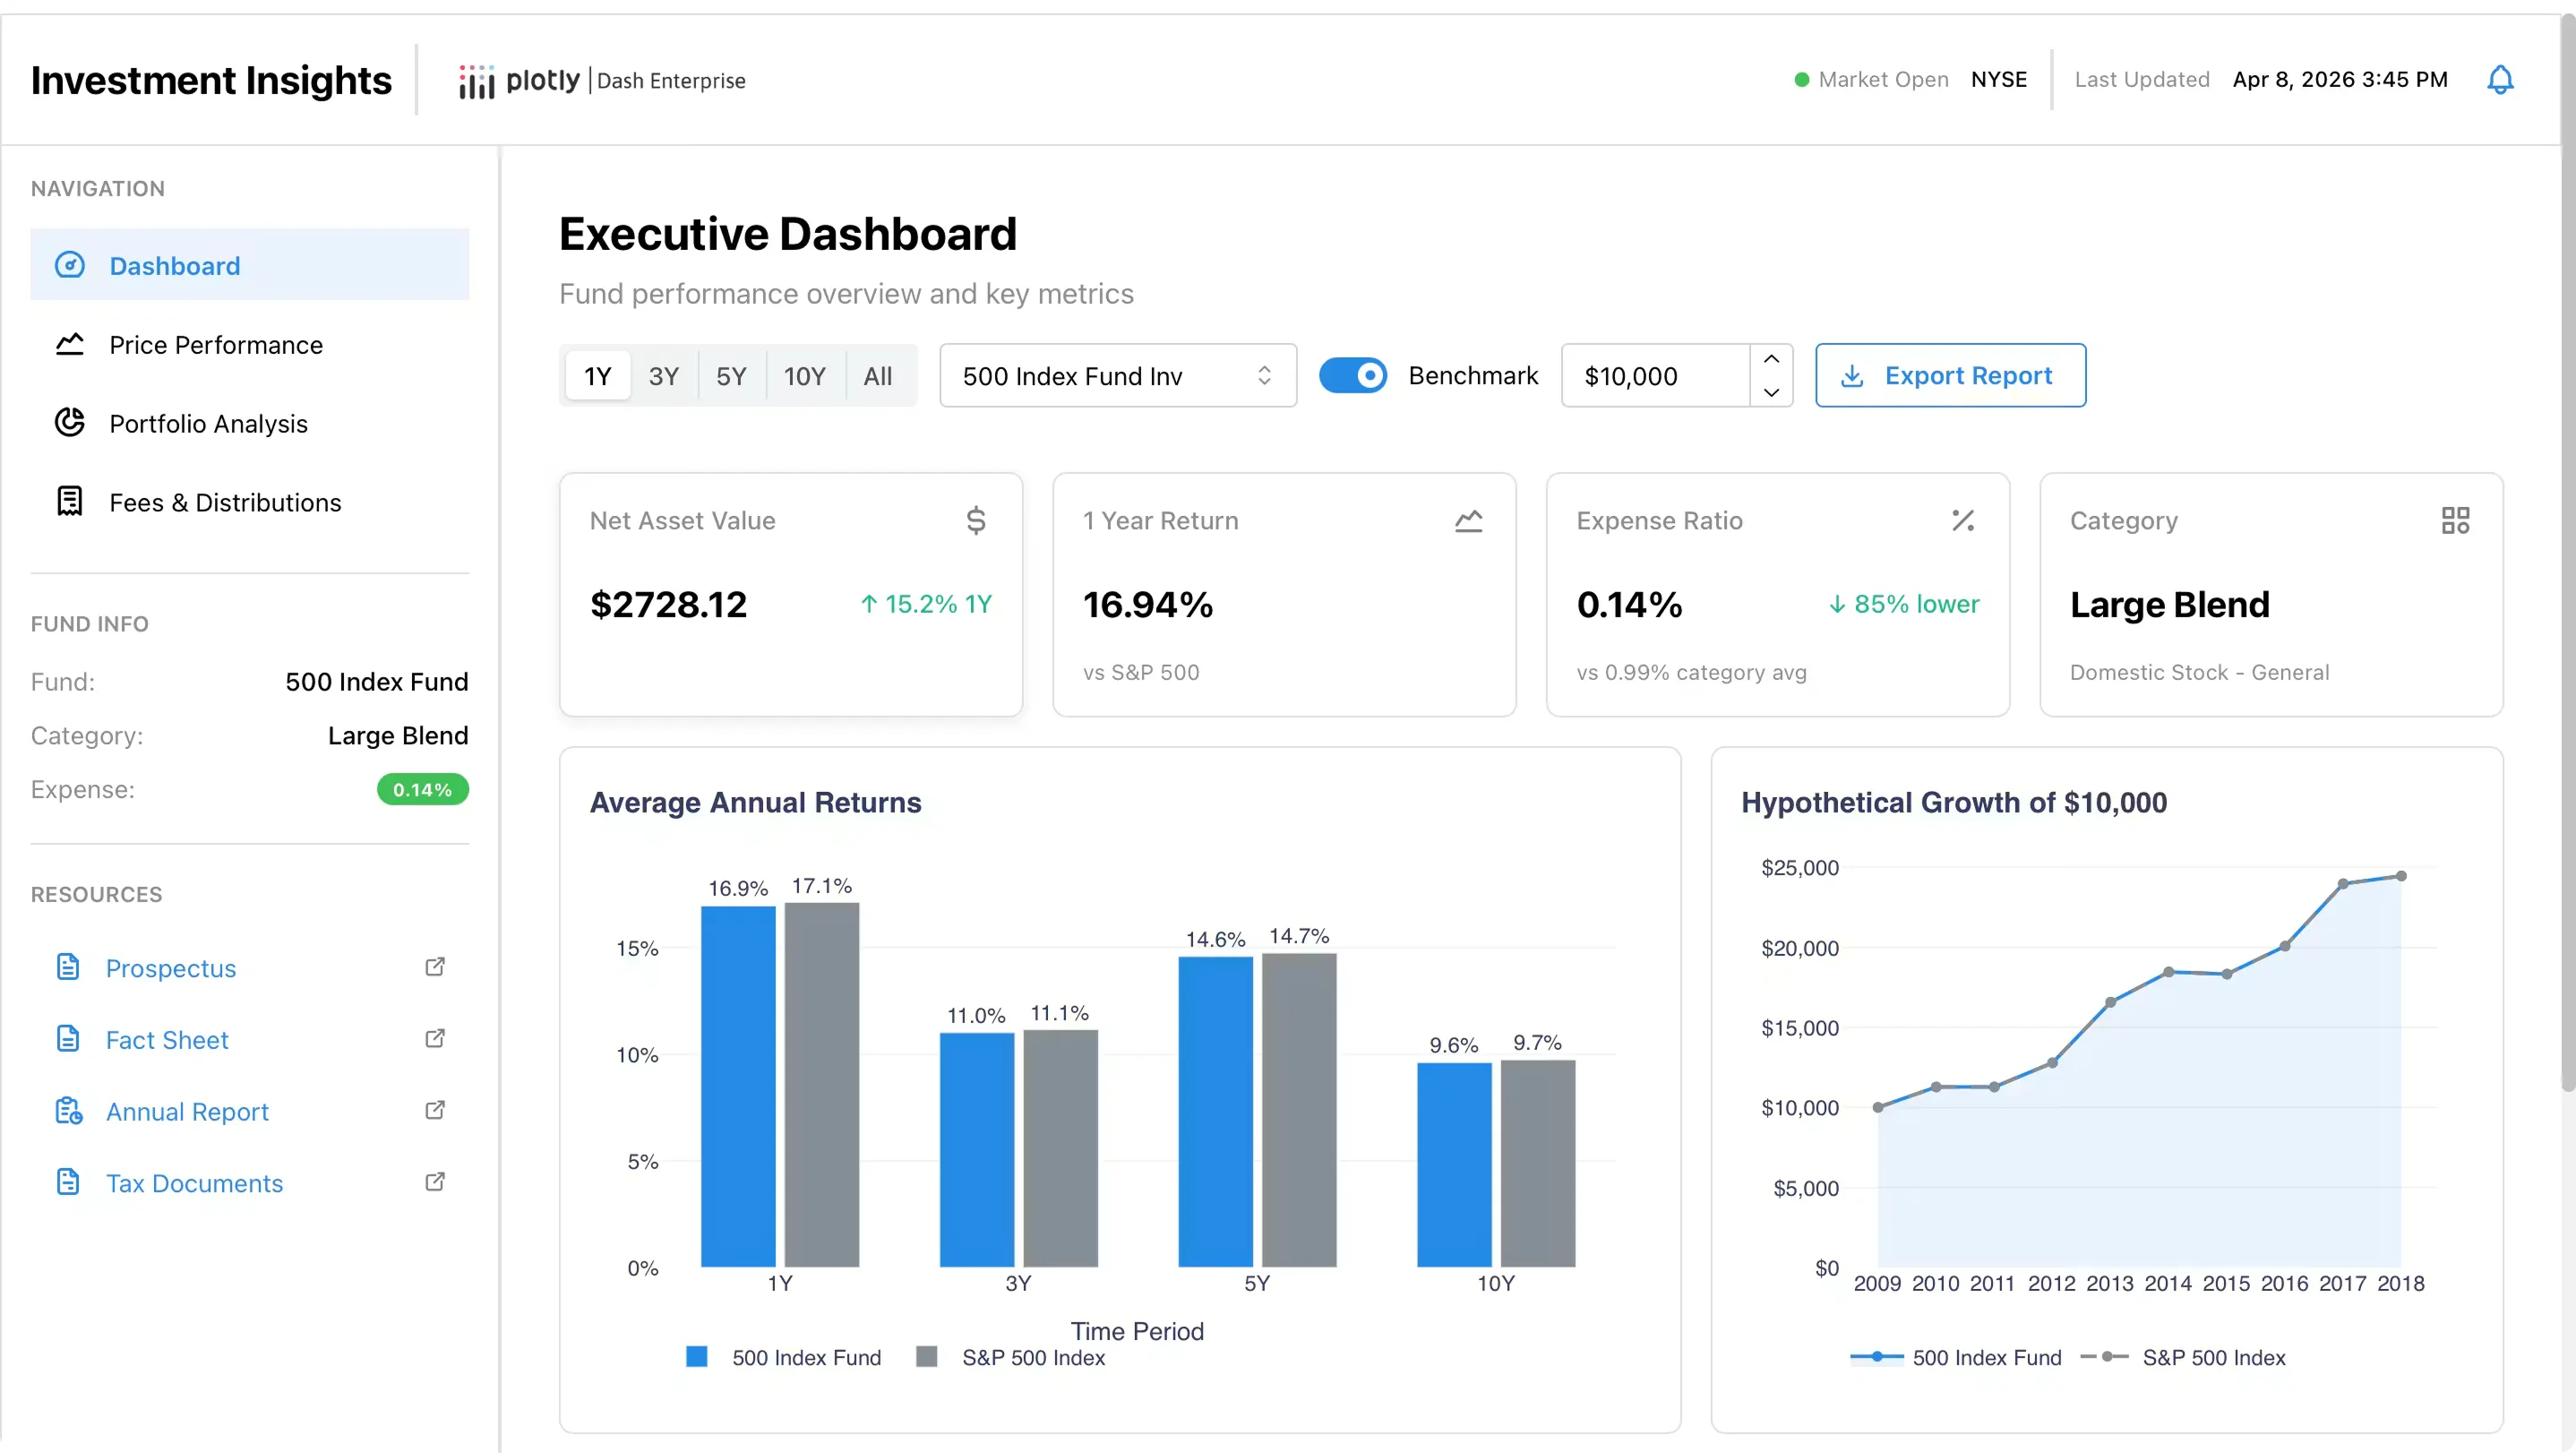2576x1453 pixels.
Task: Click the external link icon beside Annual Report
Action: 435,1111
